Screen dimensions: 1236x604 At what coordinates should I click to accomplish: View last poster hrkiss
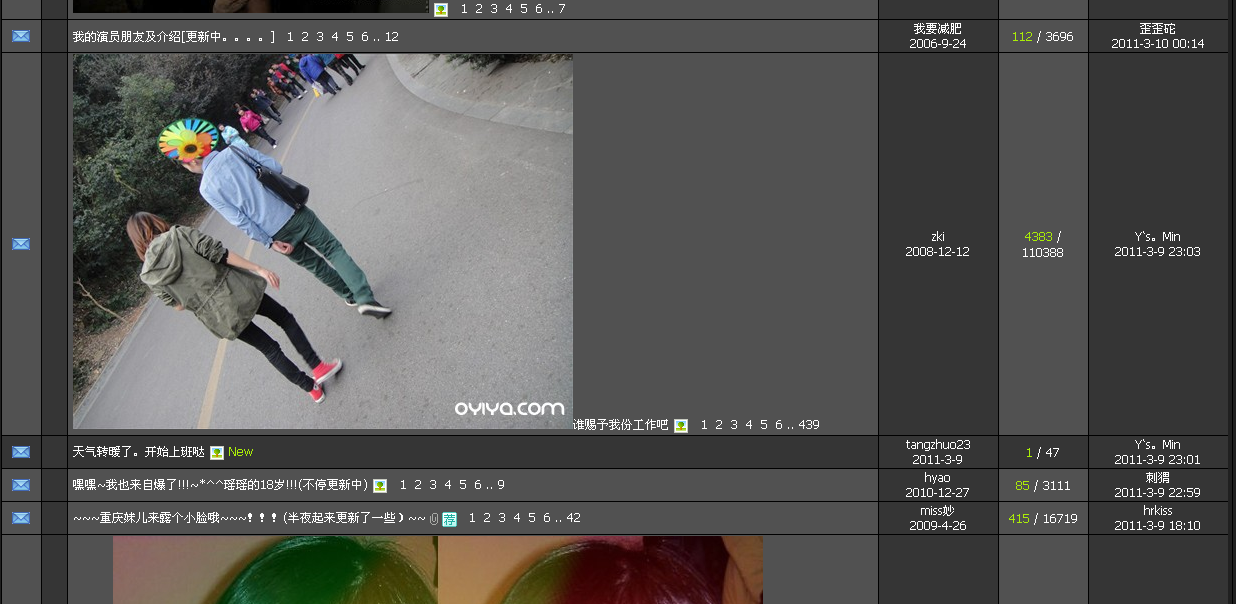[x=1158, y=511]
